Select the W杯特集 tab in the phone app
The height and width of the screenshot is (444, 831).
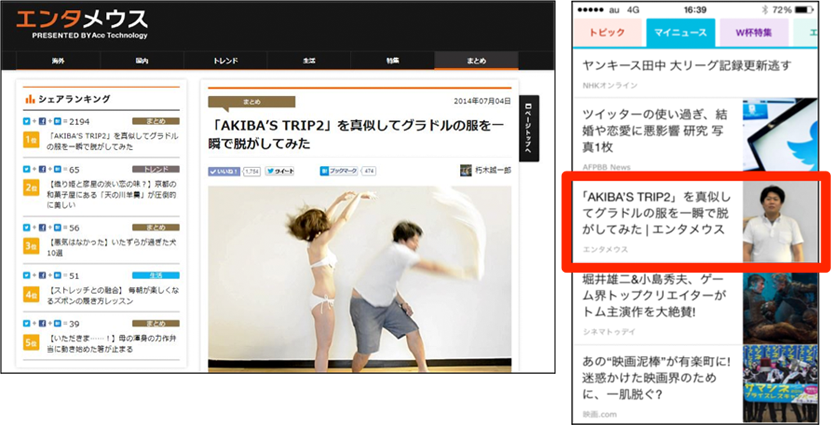[754, 33]
